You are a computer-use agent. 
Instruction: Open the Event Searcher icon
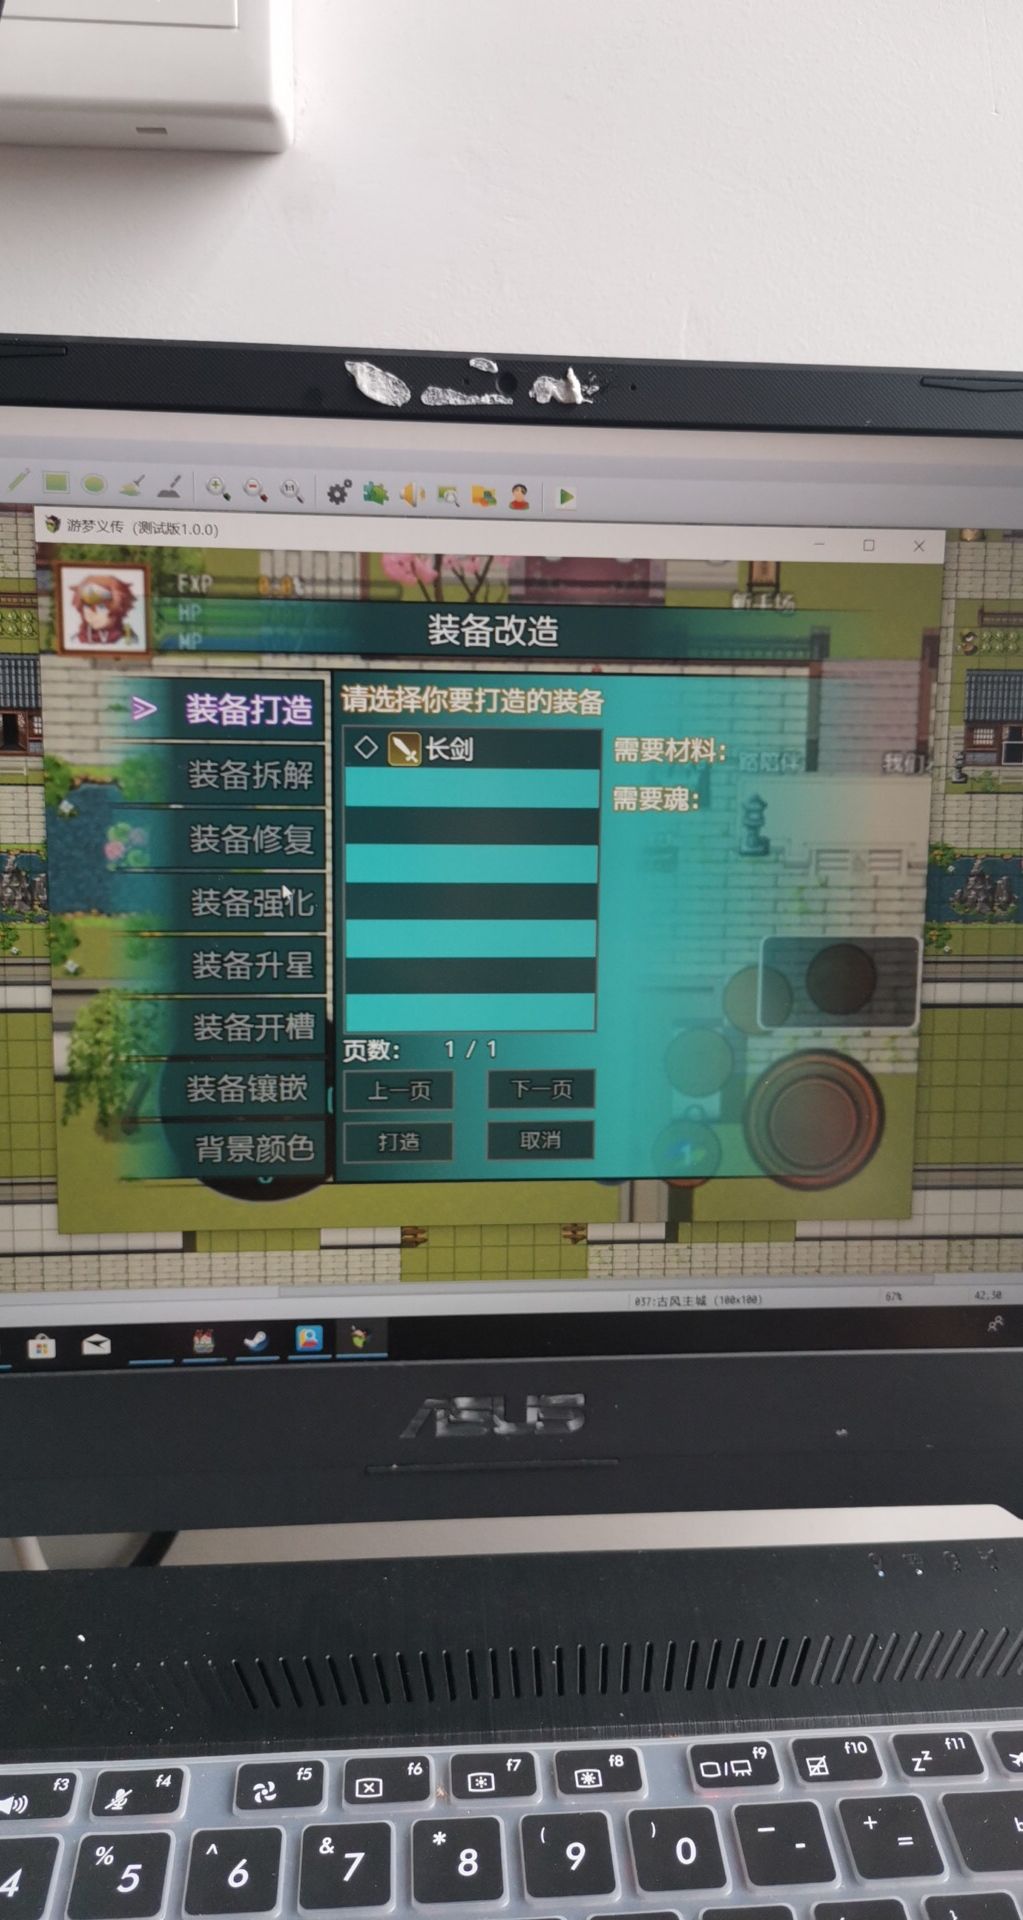coord(448,495)
